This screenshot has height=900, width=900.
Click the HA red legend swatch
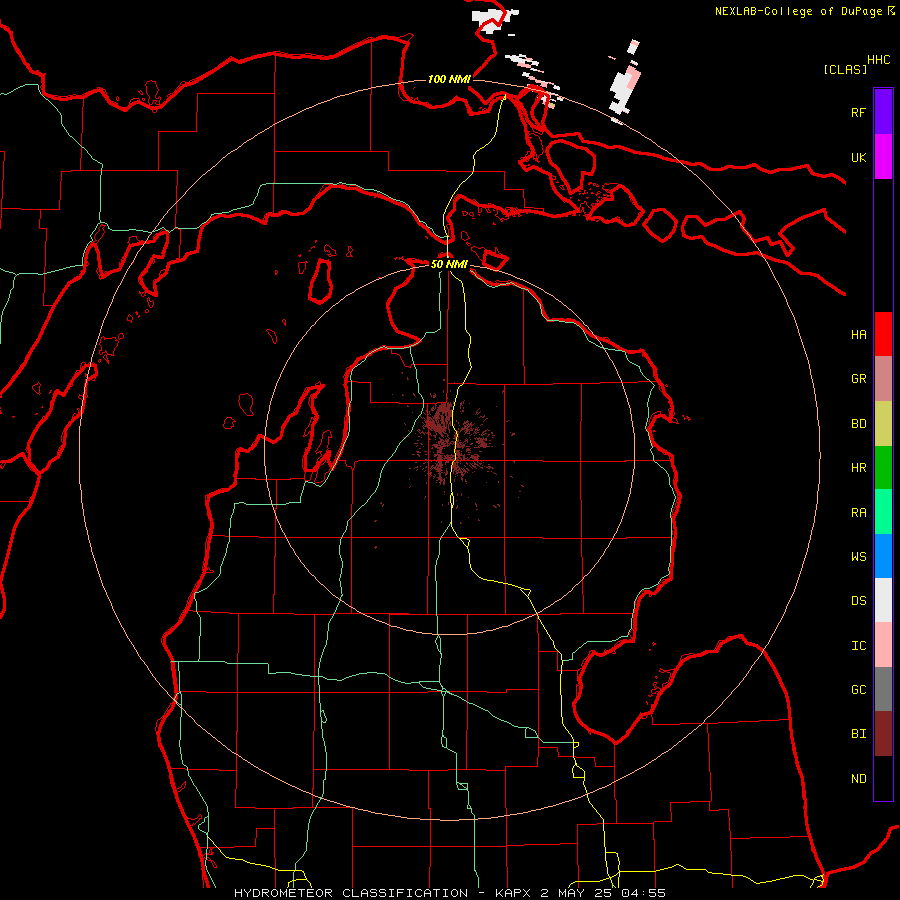coord(883,334)
